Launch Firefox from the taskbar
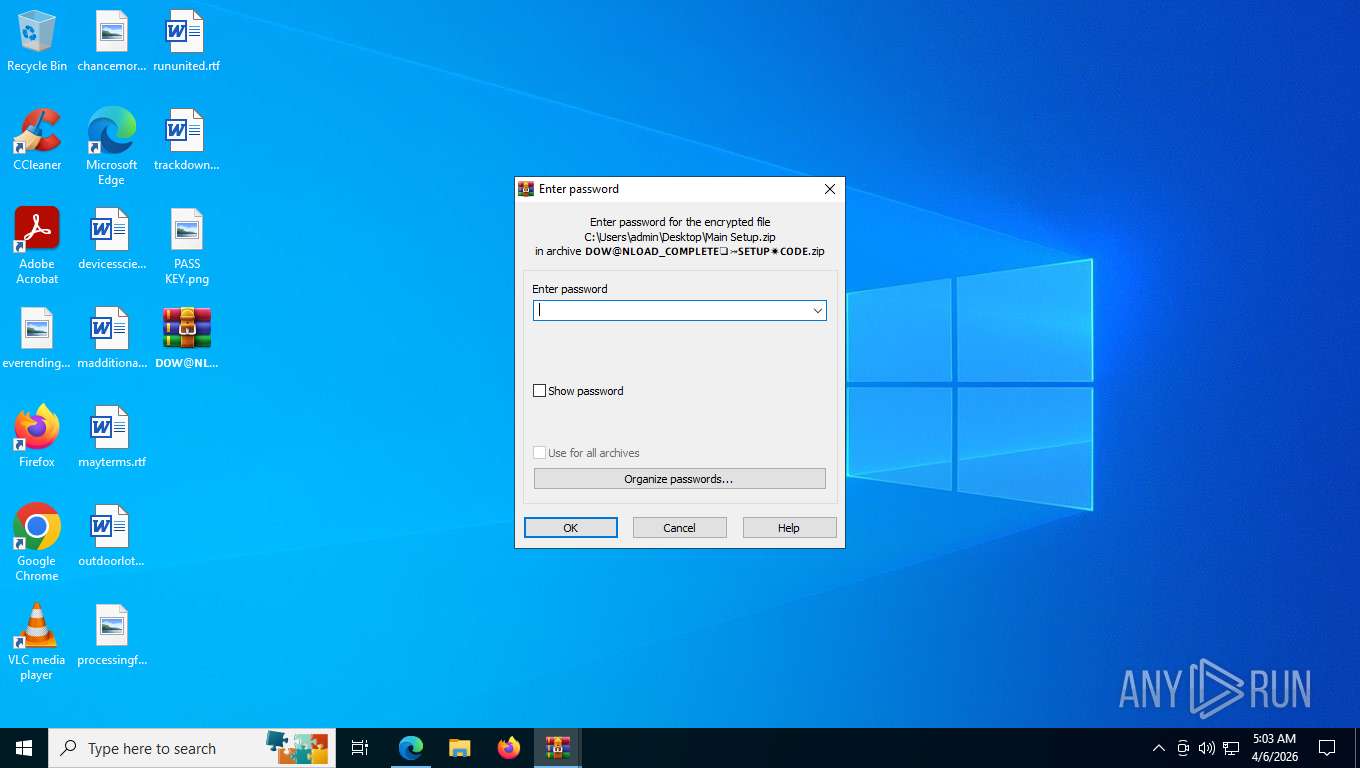The height and width of the screenshot is (768, 1360). click(x=509, y=748)
